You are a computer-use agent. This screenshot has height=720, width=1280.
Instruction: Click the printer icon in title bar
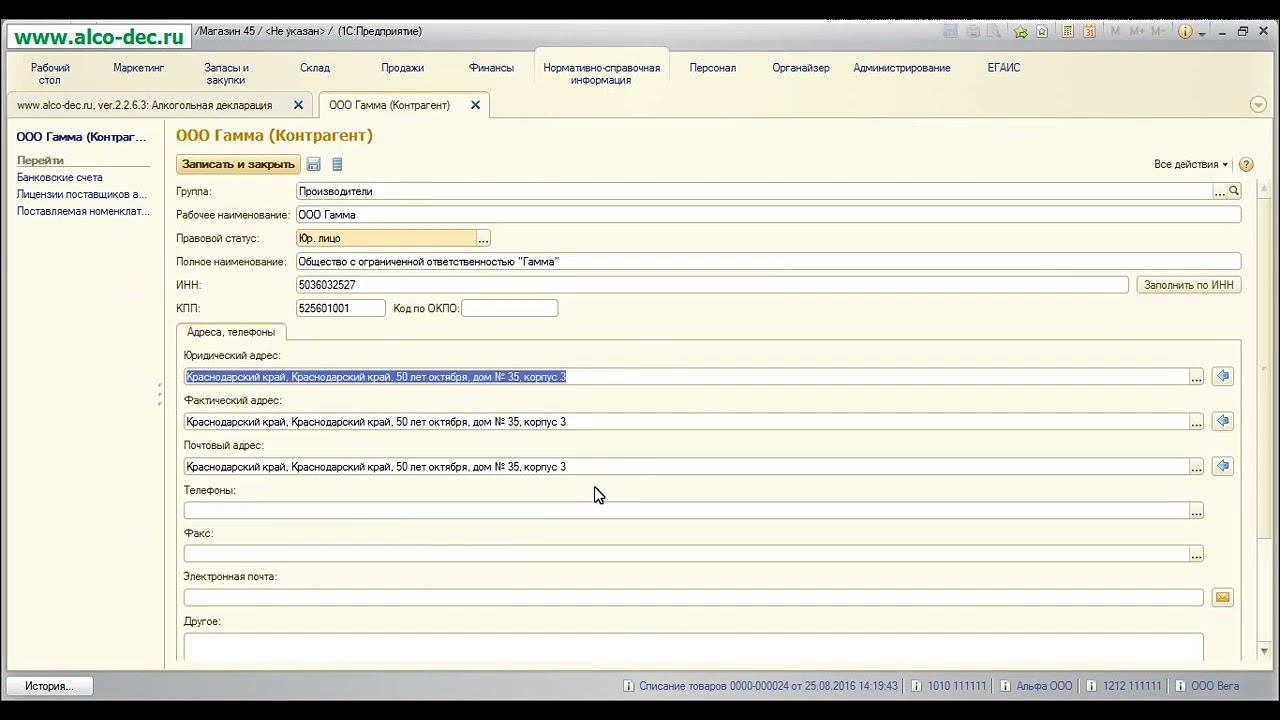(x=973, y=31)
